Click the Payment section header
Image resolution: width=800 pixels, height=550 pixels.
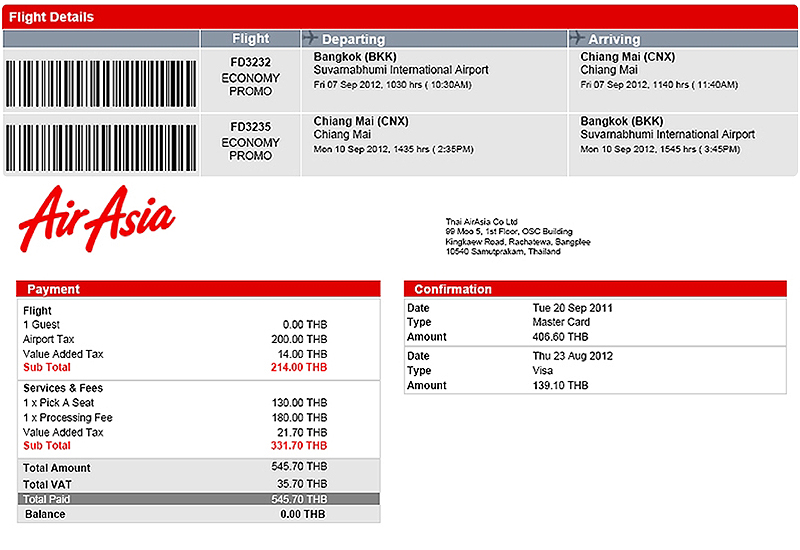[x=198, y=289]
